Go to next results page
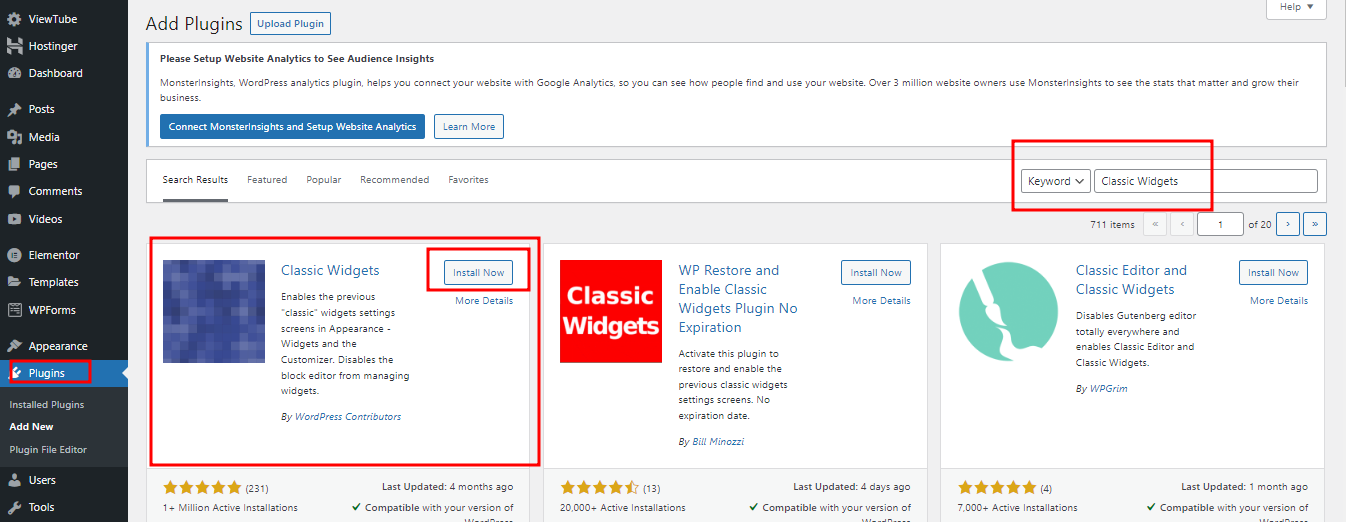Viewport: 1346px width, 522px height. [1288, 224]
